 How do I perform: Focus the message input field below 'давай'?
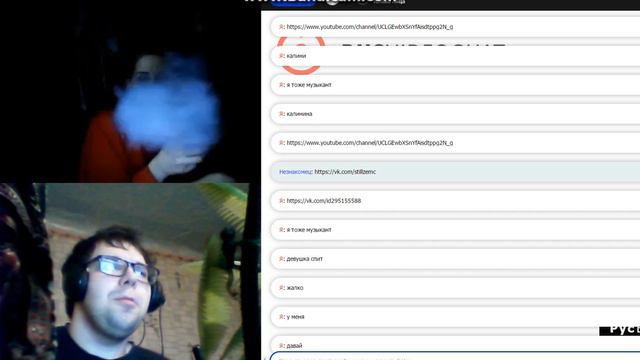455,356
